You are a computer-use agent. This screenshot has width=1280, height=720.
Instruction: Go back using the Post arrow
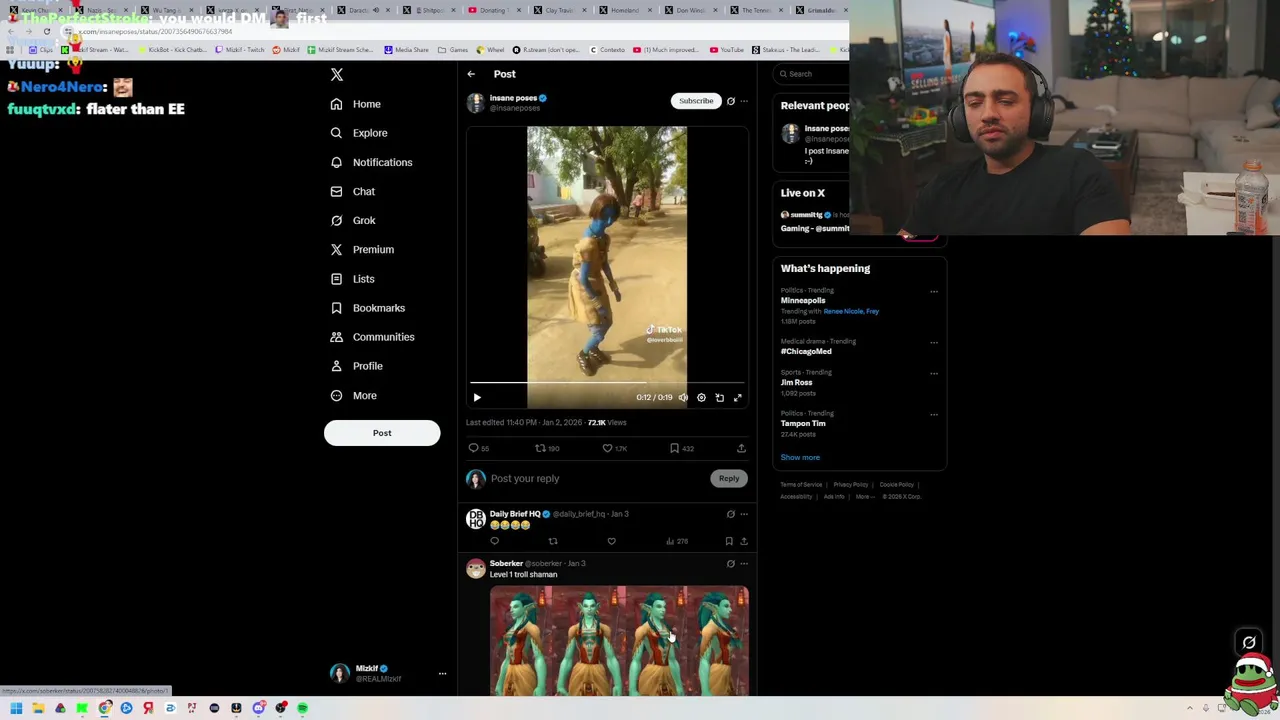(471, 74)
